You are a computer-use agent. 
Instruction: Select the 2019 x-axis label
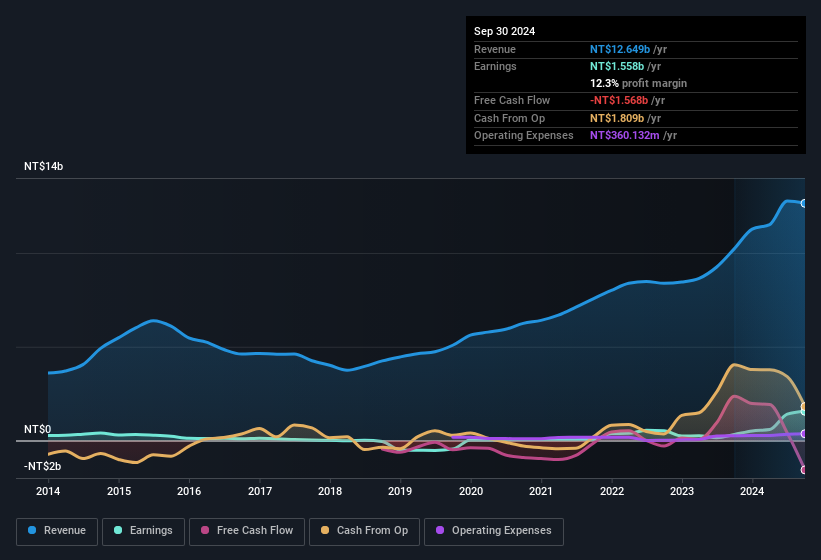(400, 491)
